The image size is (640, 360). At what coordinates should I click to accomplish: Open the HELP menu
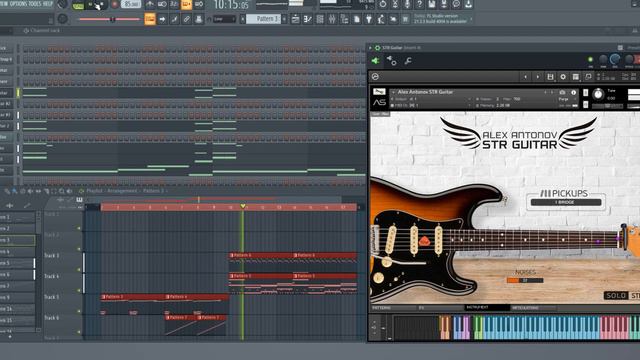(48, 4)
